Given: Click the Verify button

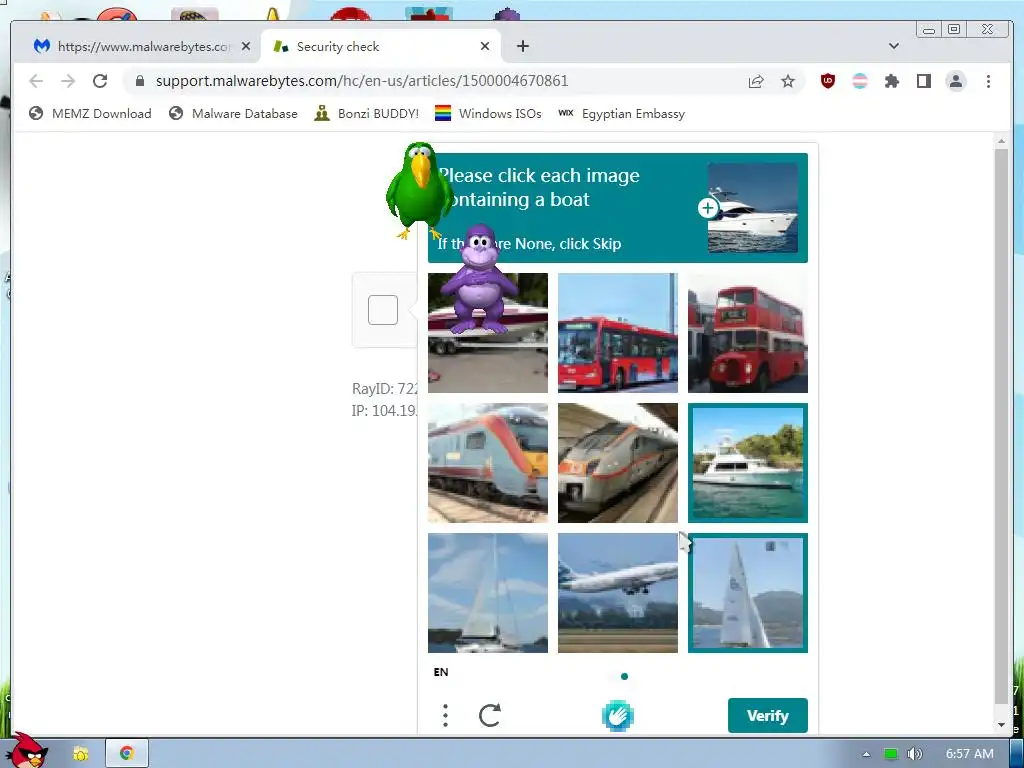Looking at the screenshot, I should [x=768, y=716].
